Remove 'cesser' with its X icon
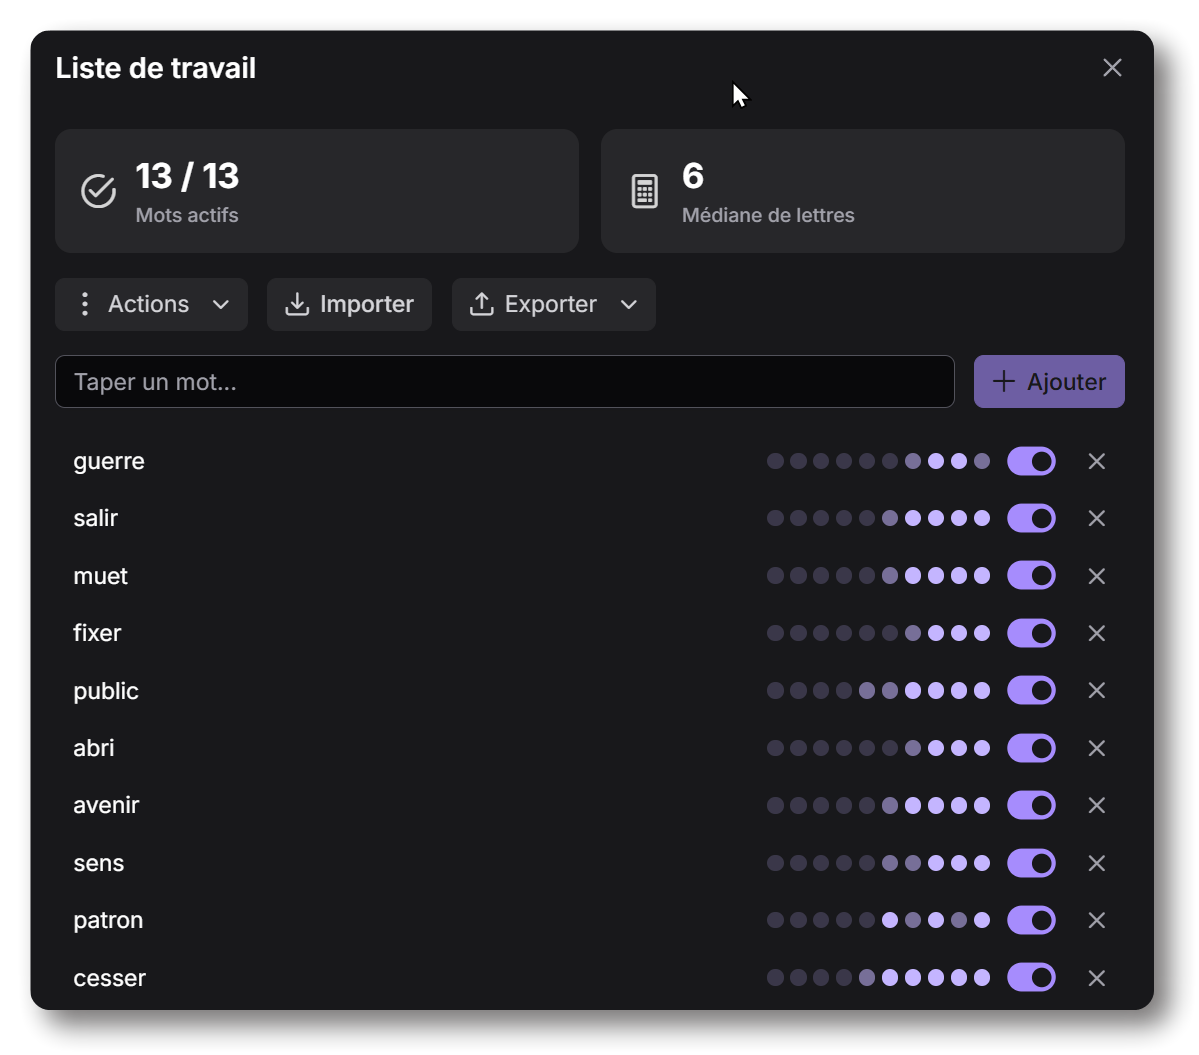1199x1055 pixels. pos(1097,978)
